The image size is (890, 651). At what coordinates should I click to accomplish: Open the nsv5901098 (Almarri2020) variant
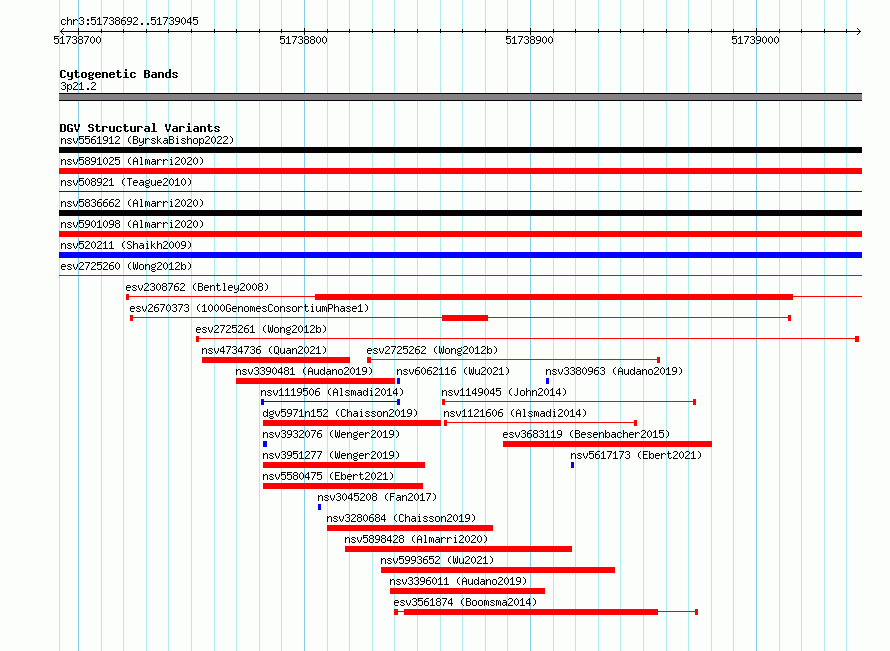(132, 224)
